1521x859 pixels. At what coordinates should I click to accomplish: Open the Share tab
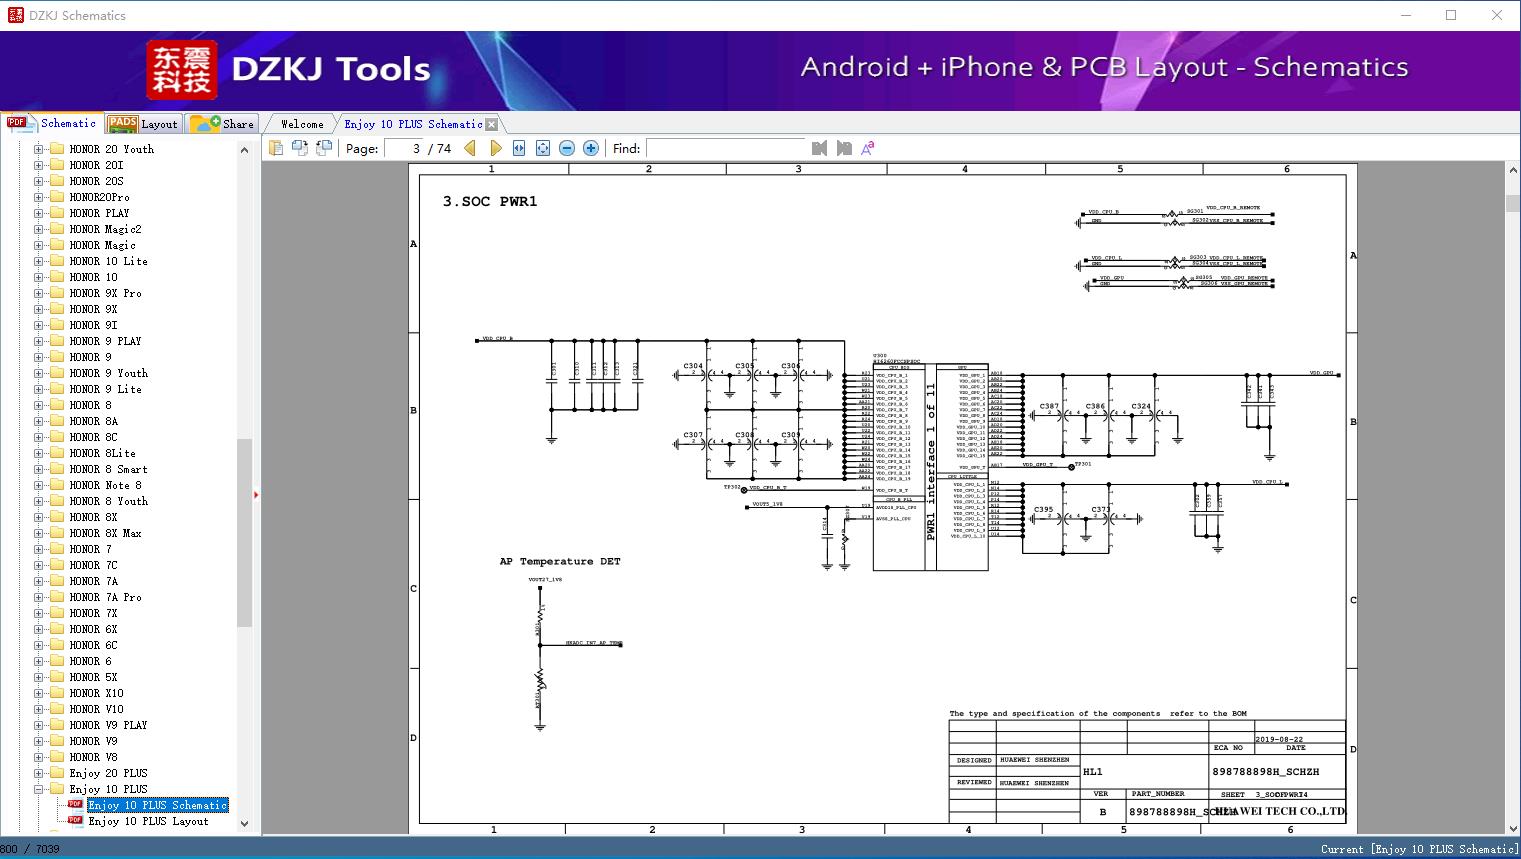(x=222, y=124)
